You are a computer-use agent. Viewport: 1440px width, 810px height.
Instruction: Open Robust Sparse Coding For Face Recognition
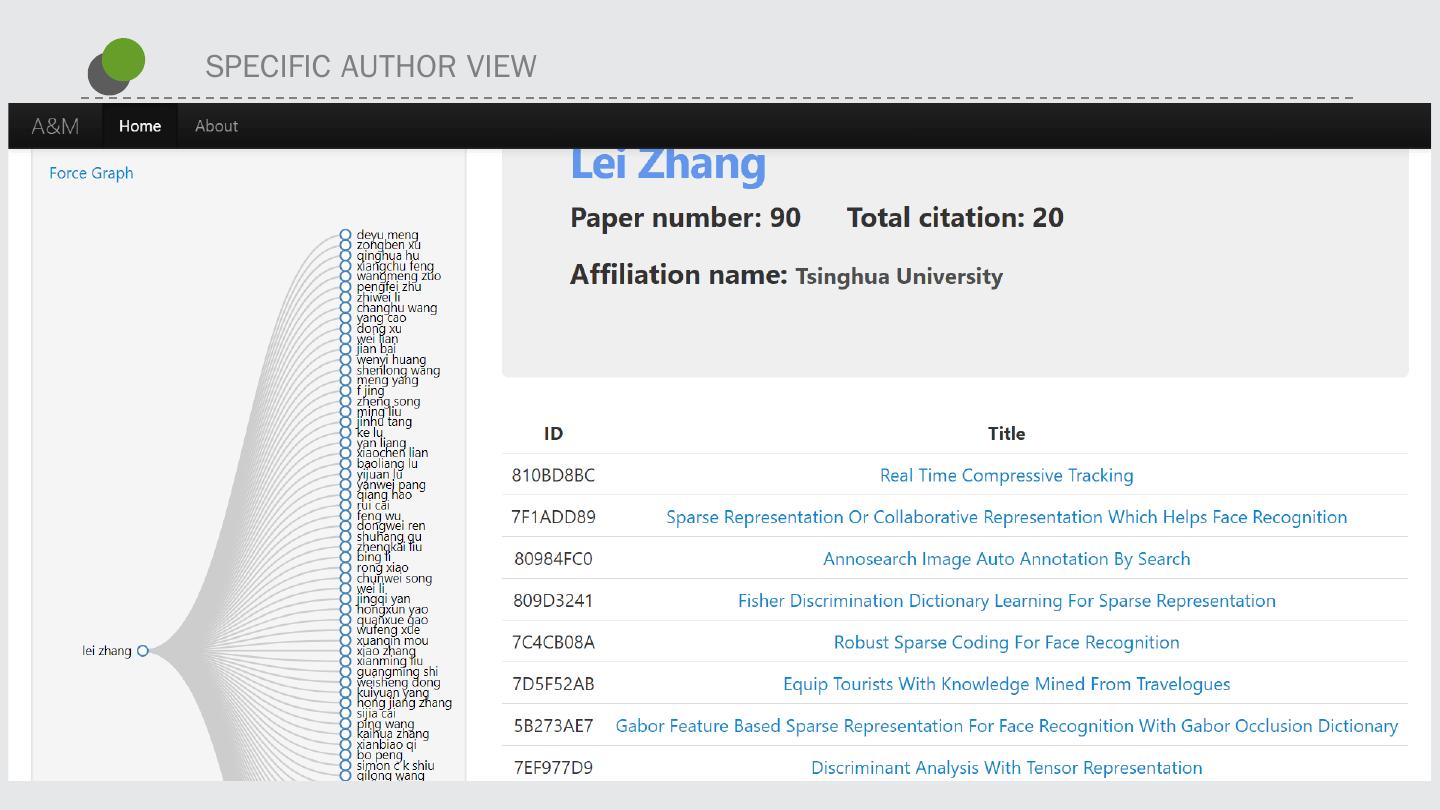tap(1006, 642)
